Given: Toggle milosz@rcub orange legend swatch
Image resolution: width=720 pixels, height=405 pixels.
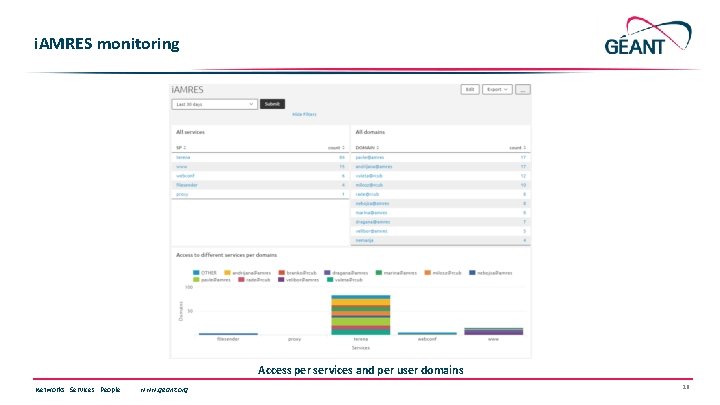Looking at the screenshot, I should pyautogui.click(x=428, y=273).
